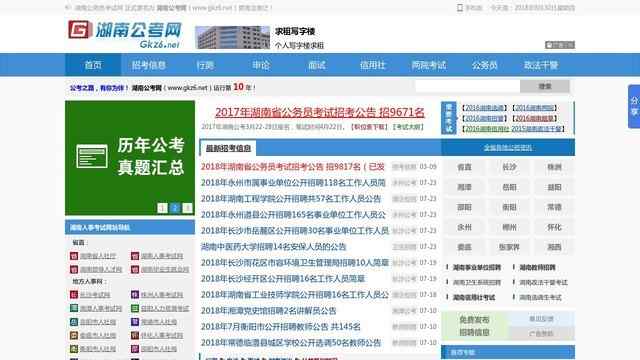Open the 湖南教师招聘 link
Viewport: 640px width, 360px height.
tap(537, 267)
